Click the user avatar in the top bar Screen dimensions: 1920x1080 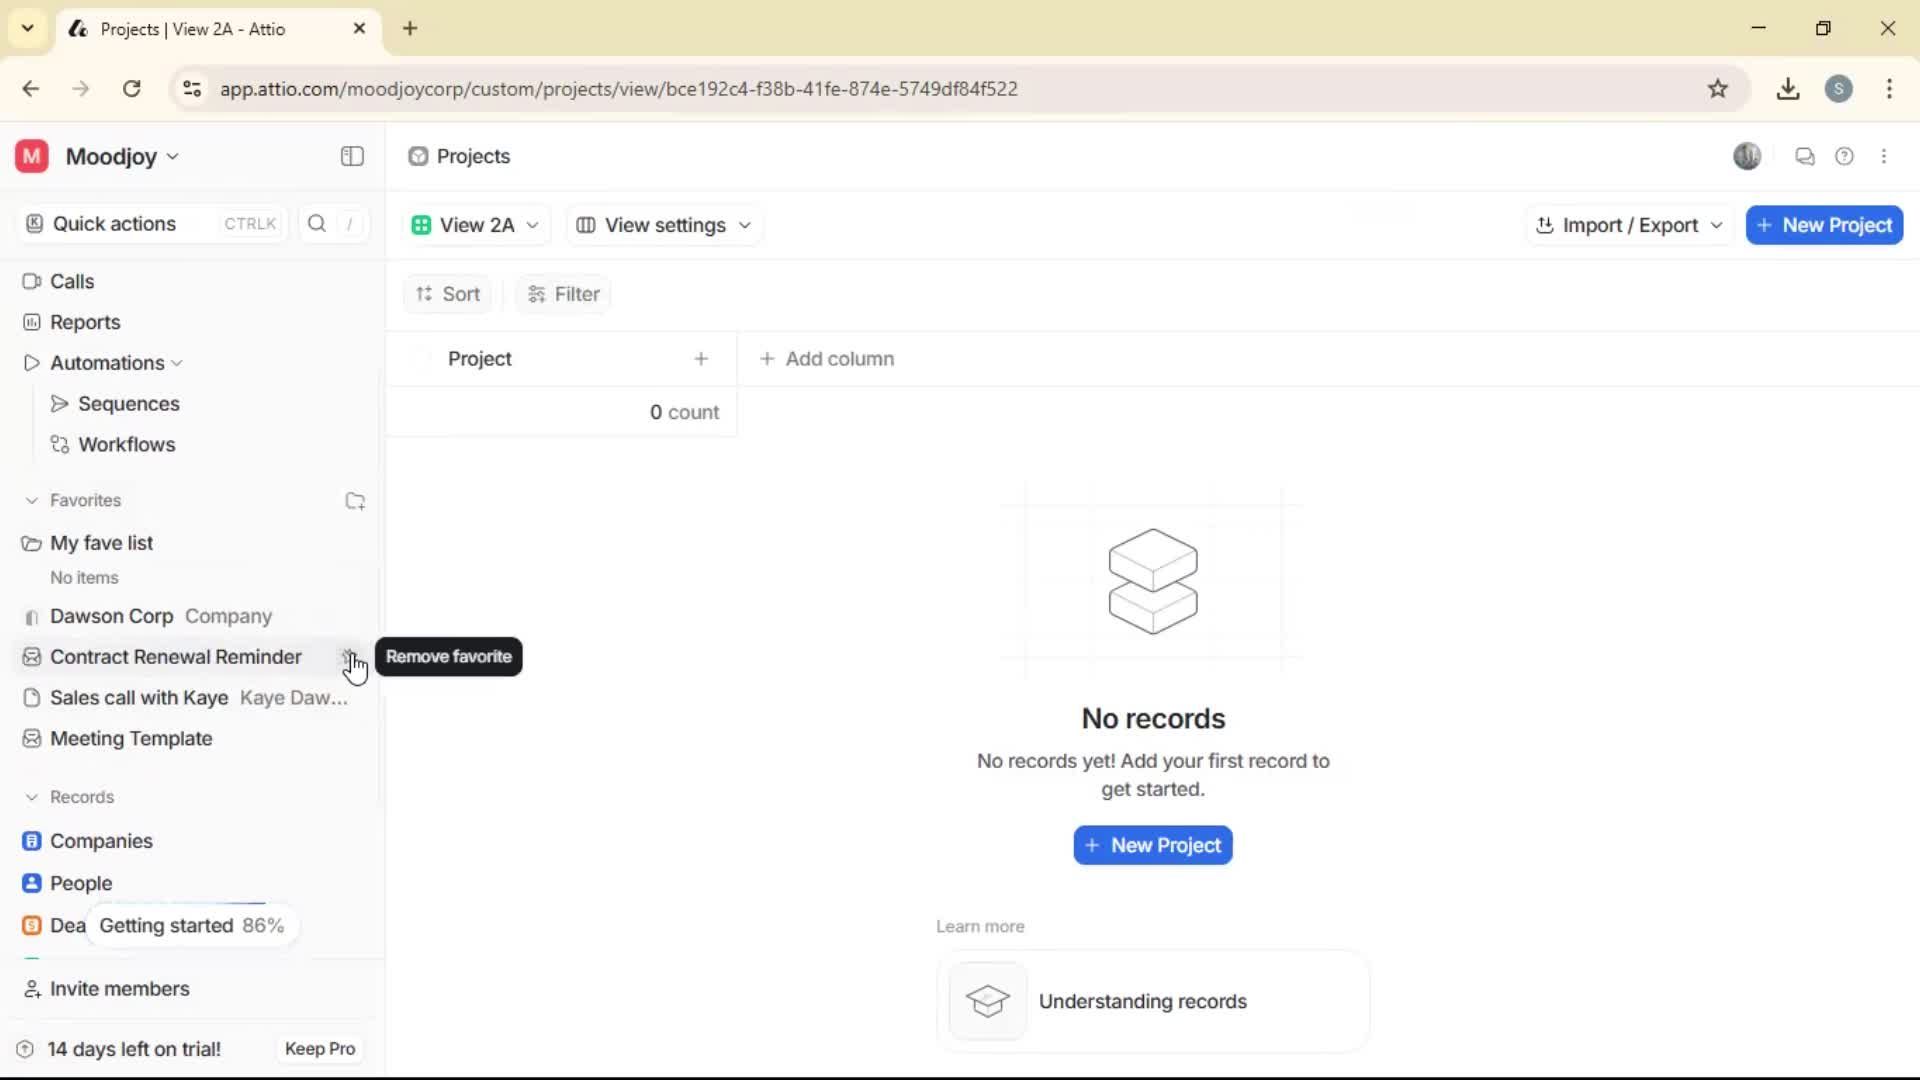[x=1747, y=156]
